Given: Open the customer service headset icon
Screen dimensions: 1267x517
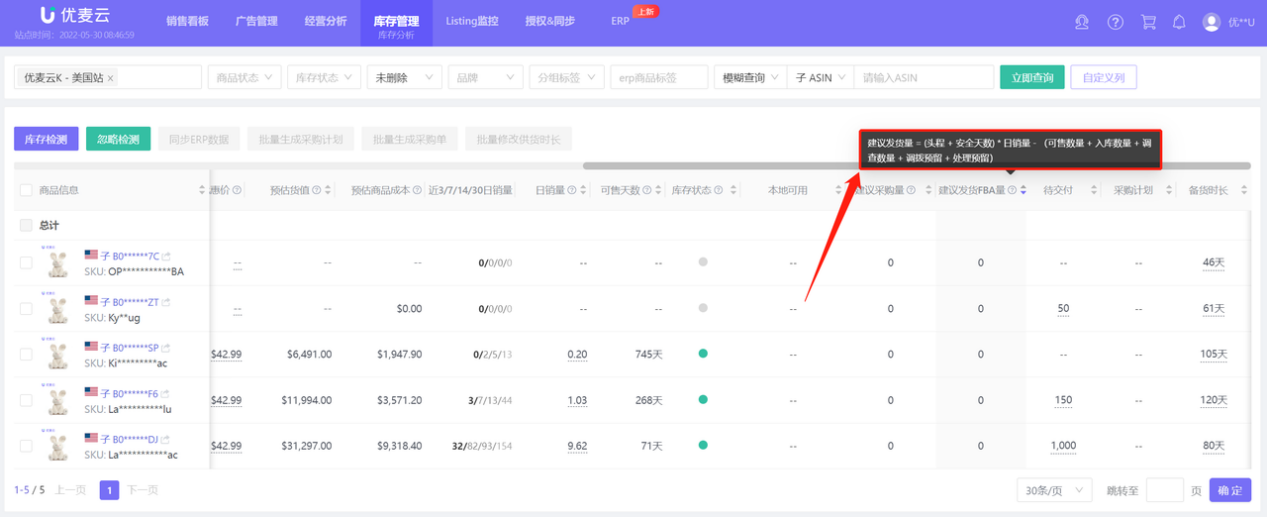Looking at the screenshot, I should 1081,22.
